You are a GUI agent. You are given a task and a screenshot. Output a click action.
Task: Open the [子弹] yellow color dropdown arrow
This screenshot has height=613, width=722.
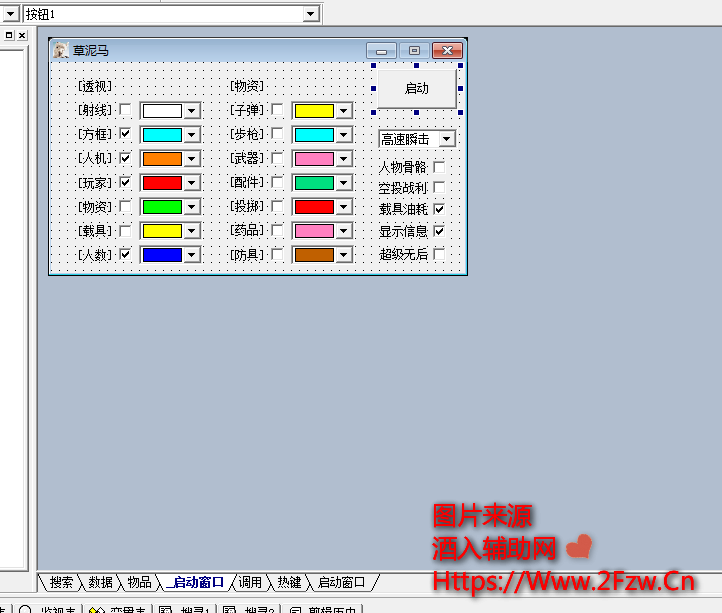pos(344,111)
